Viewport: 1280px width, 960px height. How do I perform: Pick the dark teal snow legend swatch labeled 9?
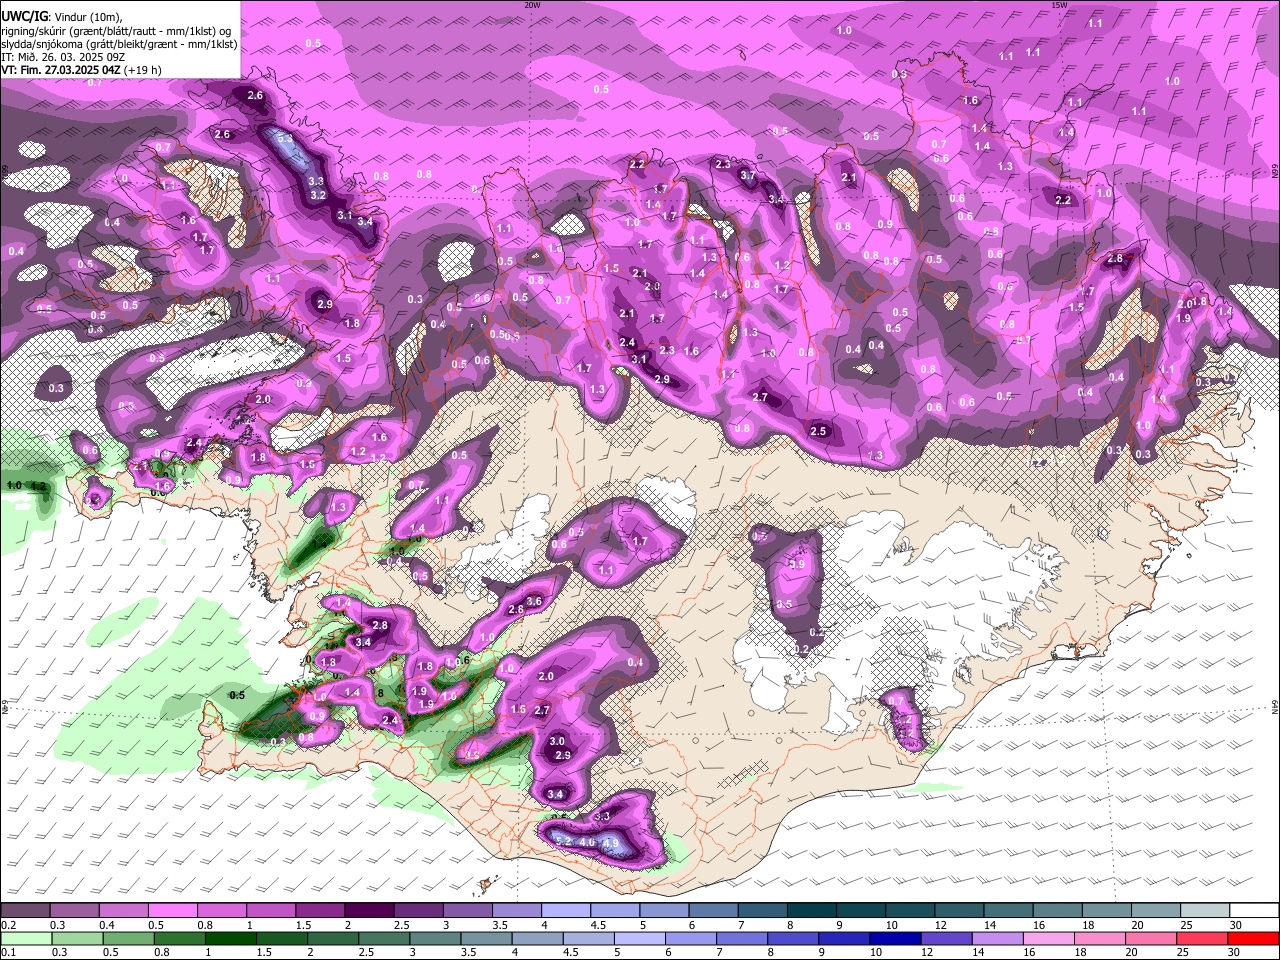tap(860, 911)
